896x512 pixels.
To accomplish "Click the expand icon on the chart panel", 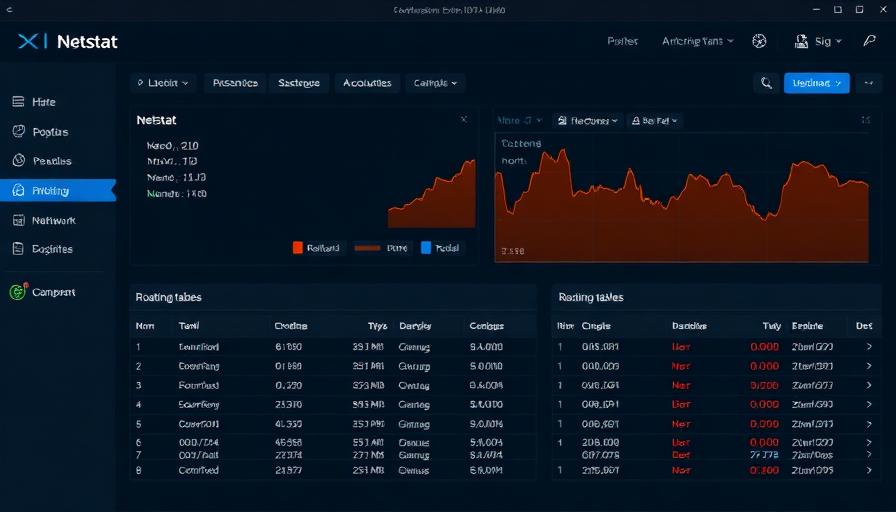I will (x=866, y=120).
